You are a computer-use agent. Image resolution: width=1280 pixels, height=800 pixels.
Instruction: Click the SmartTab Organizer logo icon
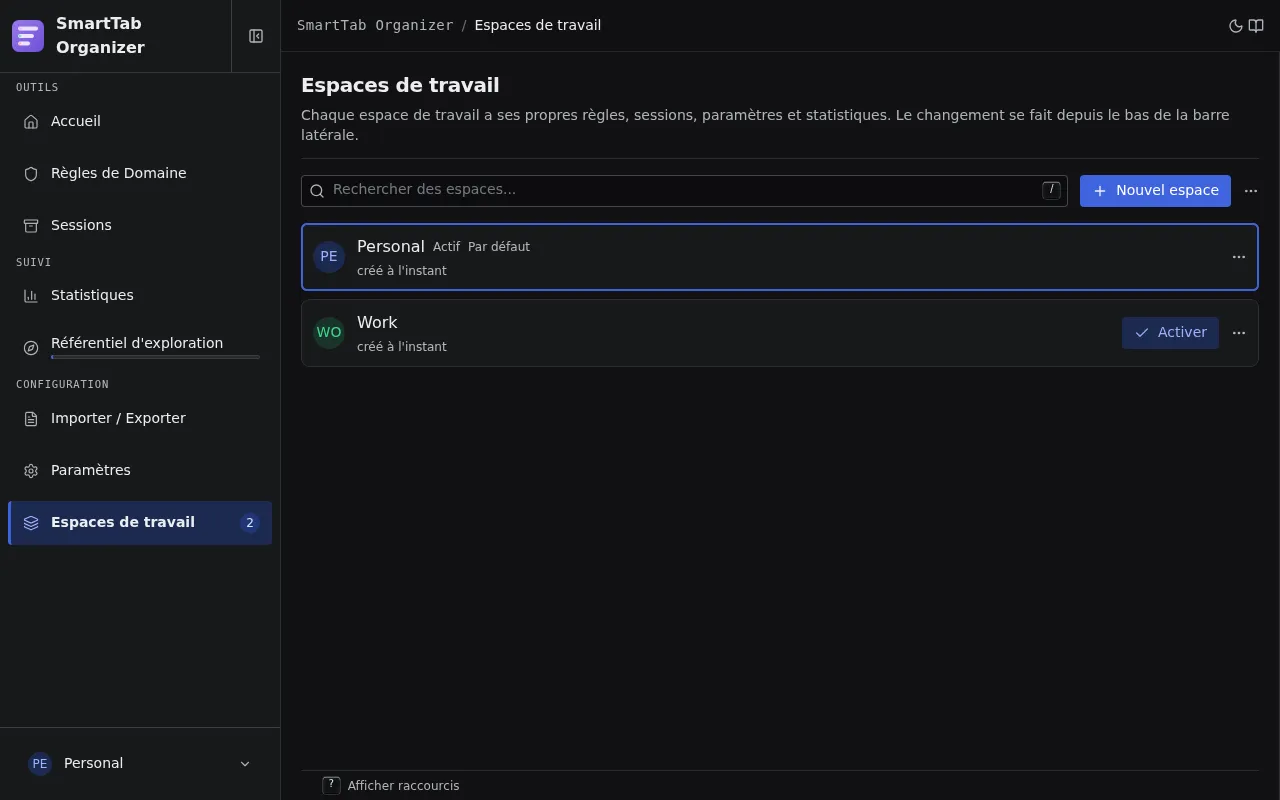click(x=28, y=36)
